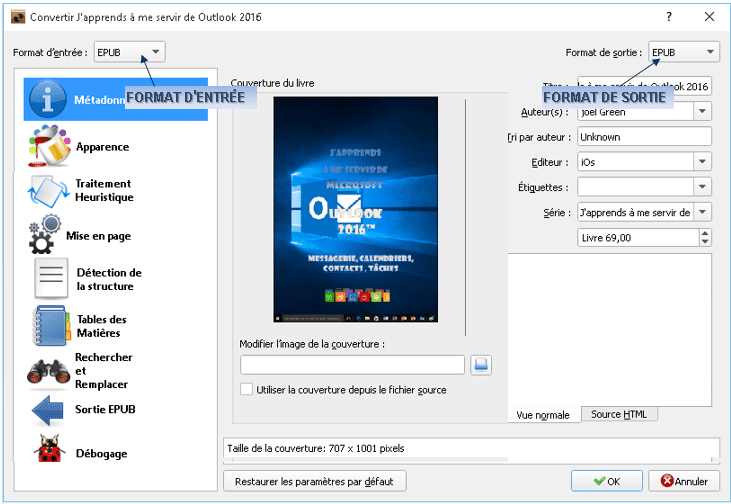Expand the Étiquettes combo box arrow
This screenshot has width=731, height=504.
(x=702, y=187)
